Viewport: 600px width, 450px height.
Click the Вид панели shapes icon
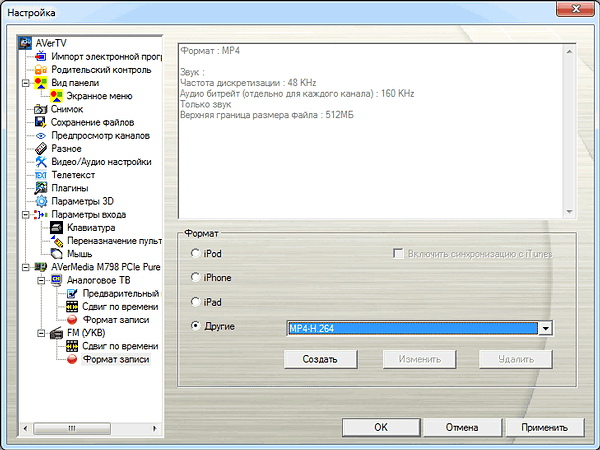pyautogui.click(x=41, y=83)
